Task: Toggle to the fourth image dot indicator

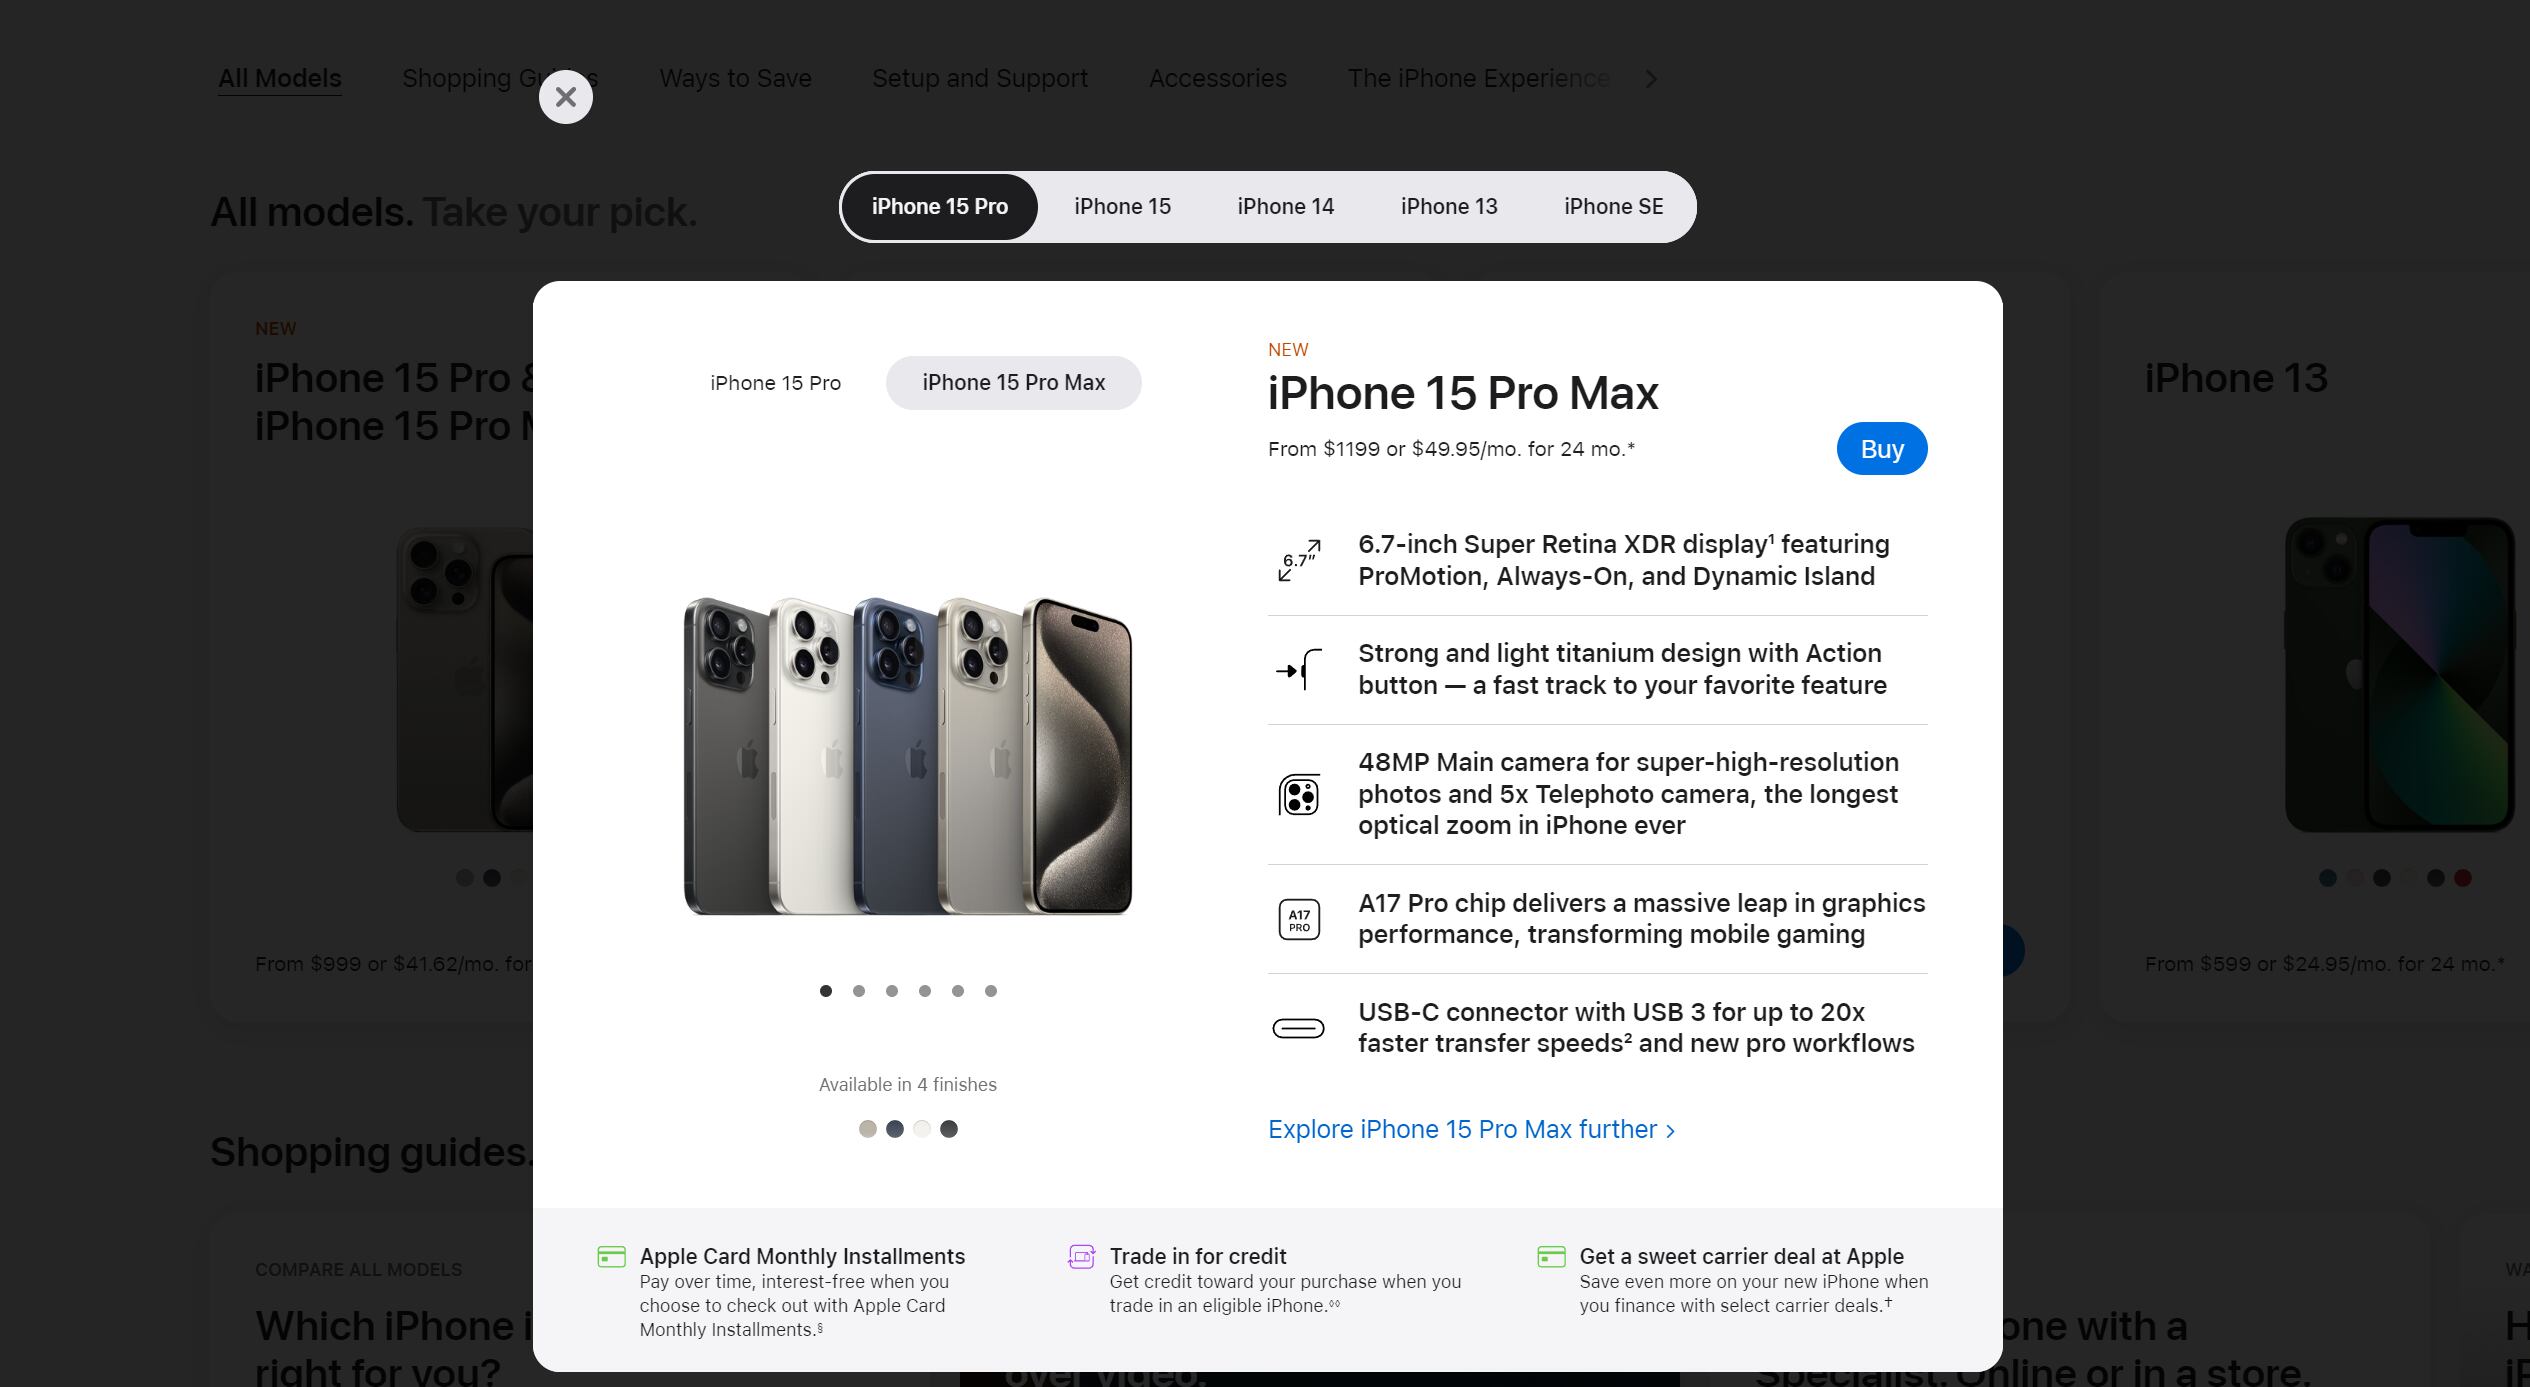Action: [924, 991]
